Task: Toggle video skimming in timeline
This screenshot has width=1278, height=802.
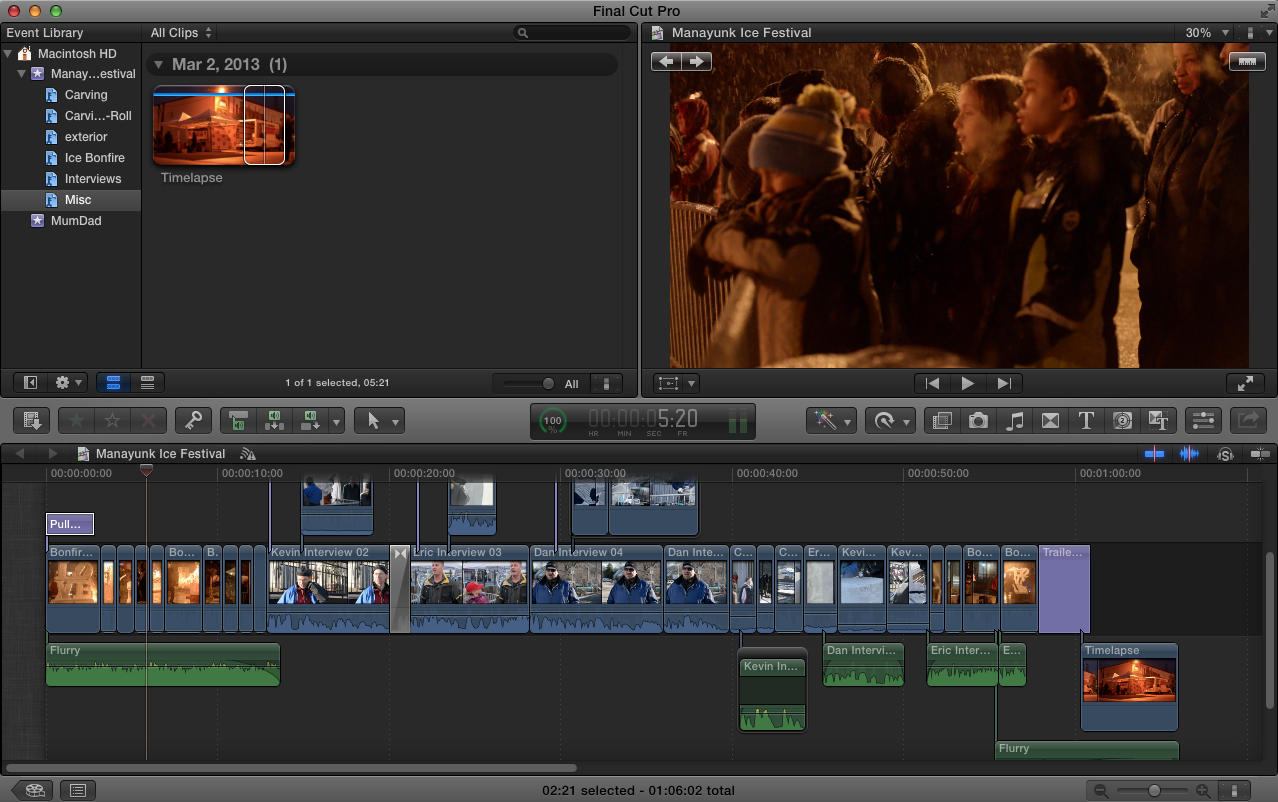Action: (1155, 454)
